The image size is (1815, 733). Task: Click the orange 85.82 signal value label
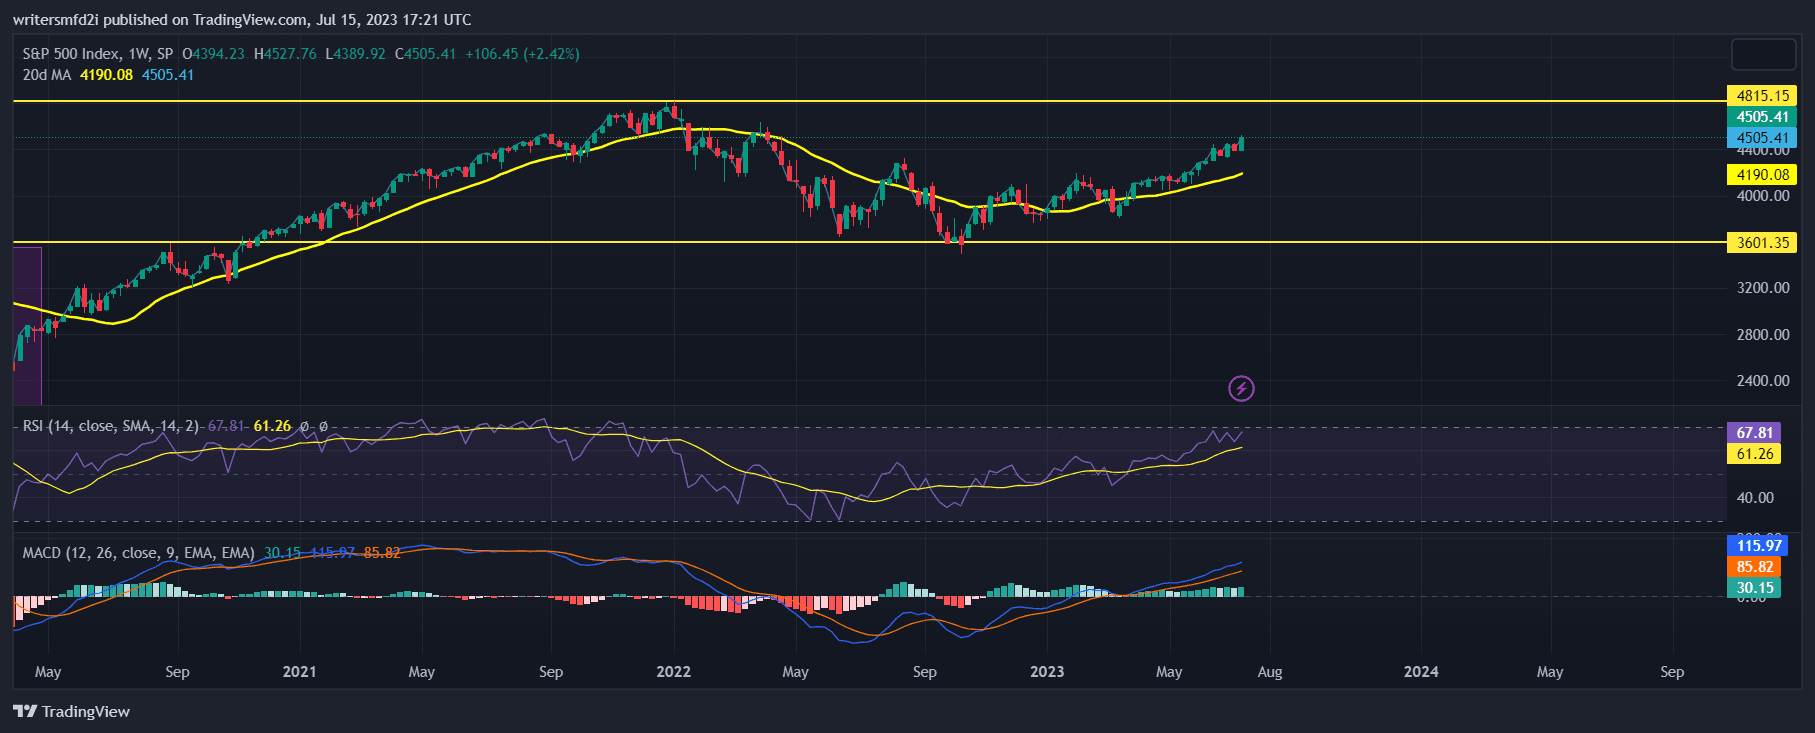[1754, 567]
